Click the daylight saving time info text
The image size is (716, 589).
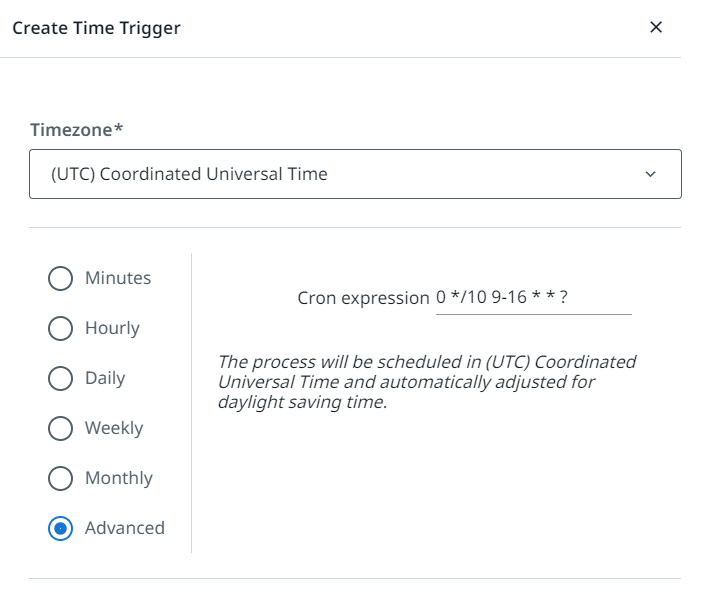(427, 382)
